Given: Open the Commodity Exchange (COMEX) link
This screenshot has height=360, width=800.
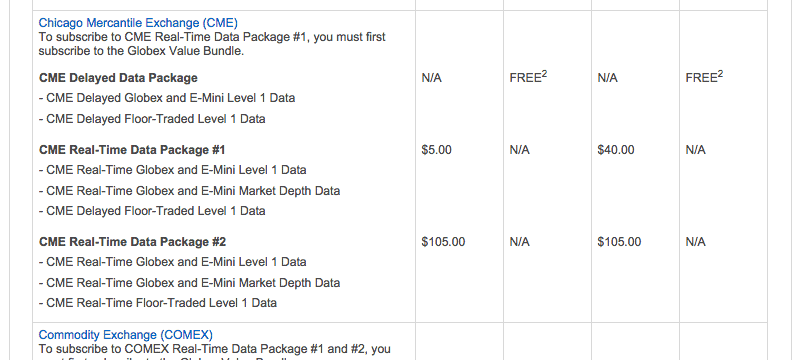Looking at the screenshot, I should (126, 335).
